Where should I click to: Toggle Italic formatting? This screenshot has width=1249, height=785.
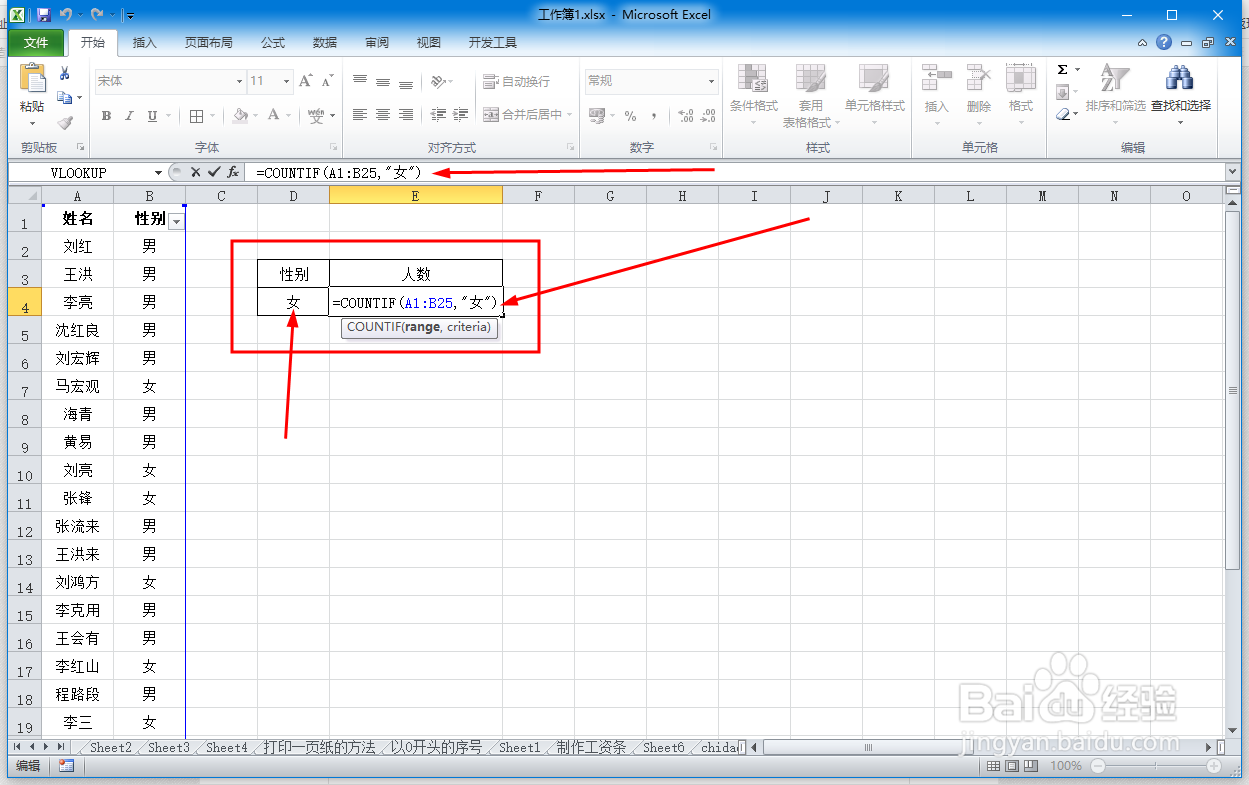(x=129, y=116)
